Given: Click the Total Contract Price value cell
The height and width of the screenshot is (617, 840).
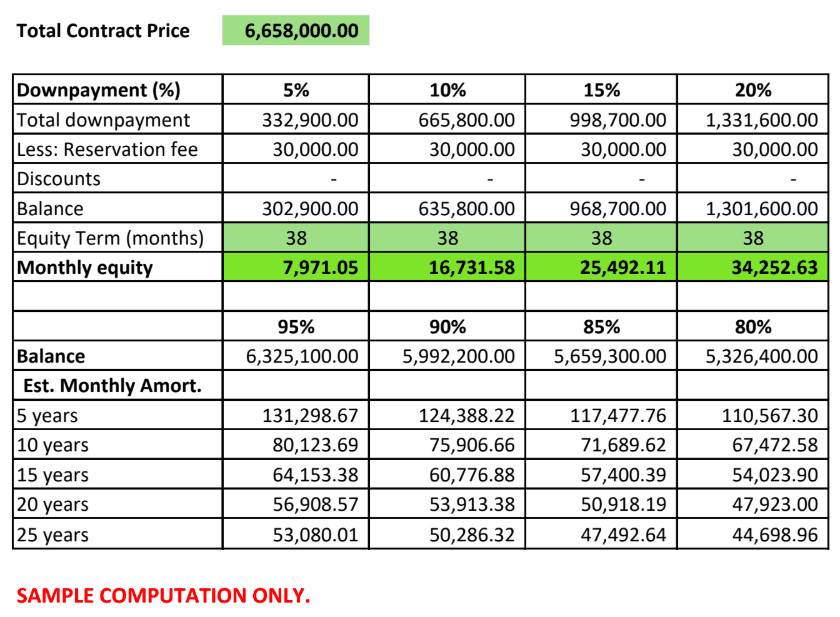Looking at the screenshot, I should pos(296,30).
